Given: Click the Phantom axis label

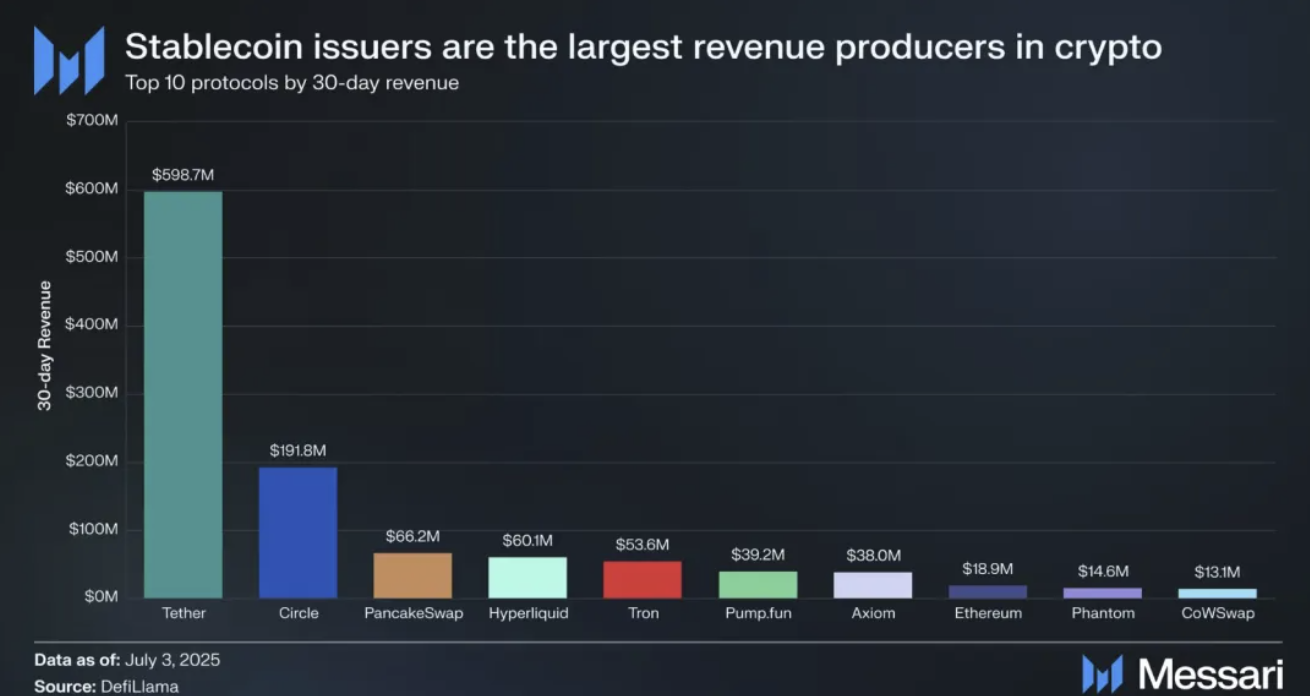Looking at the screenshot, I should point(1103,613).
